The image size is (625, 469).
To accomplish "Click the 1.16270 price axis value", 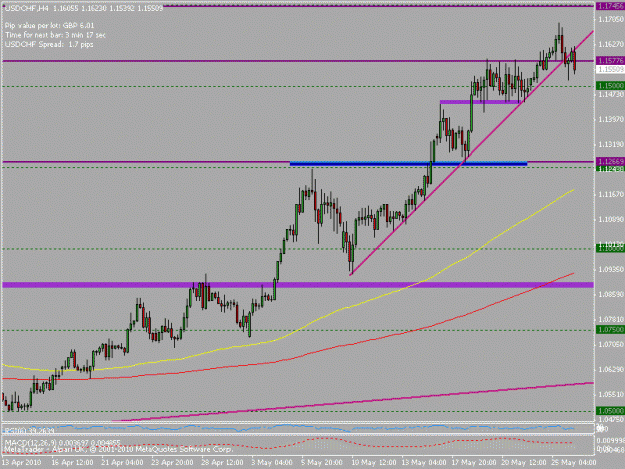I will tap(611, 44).
